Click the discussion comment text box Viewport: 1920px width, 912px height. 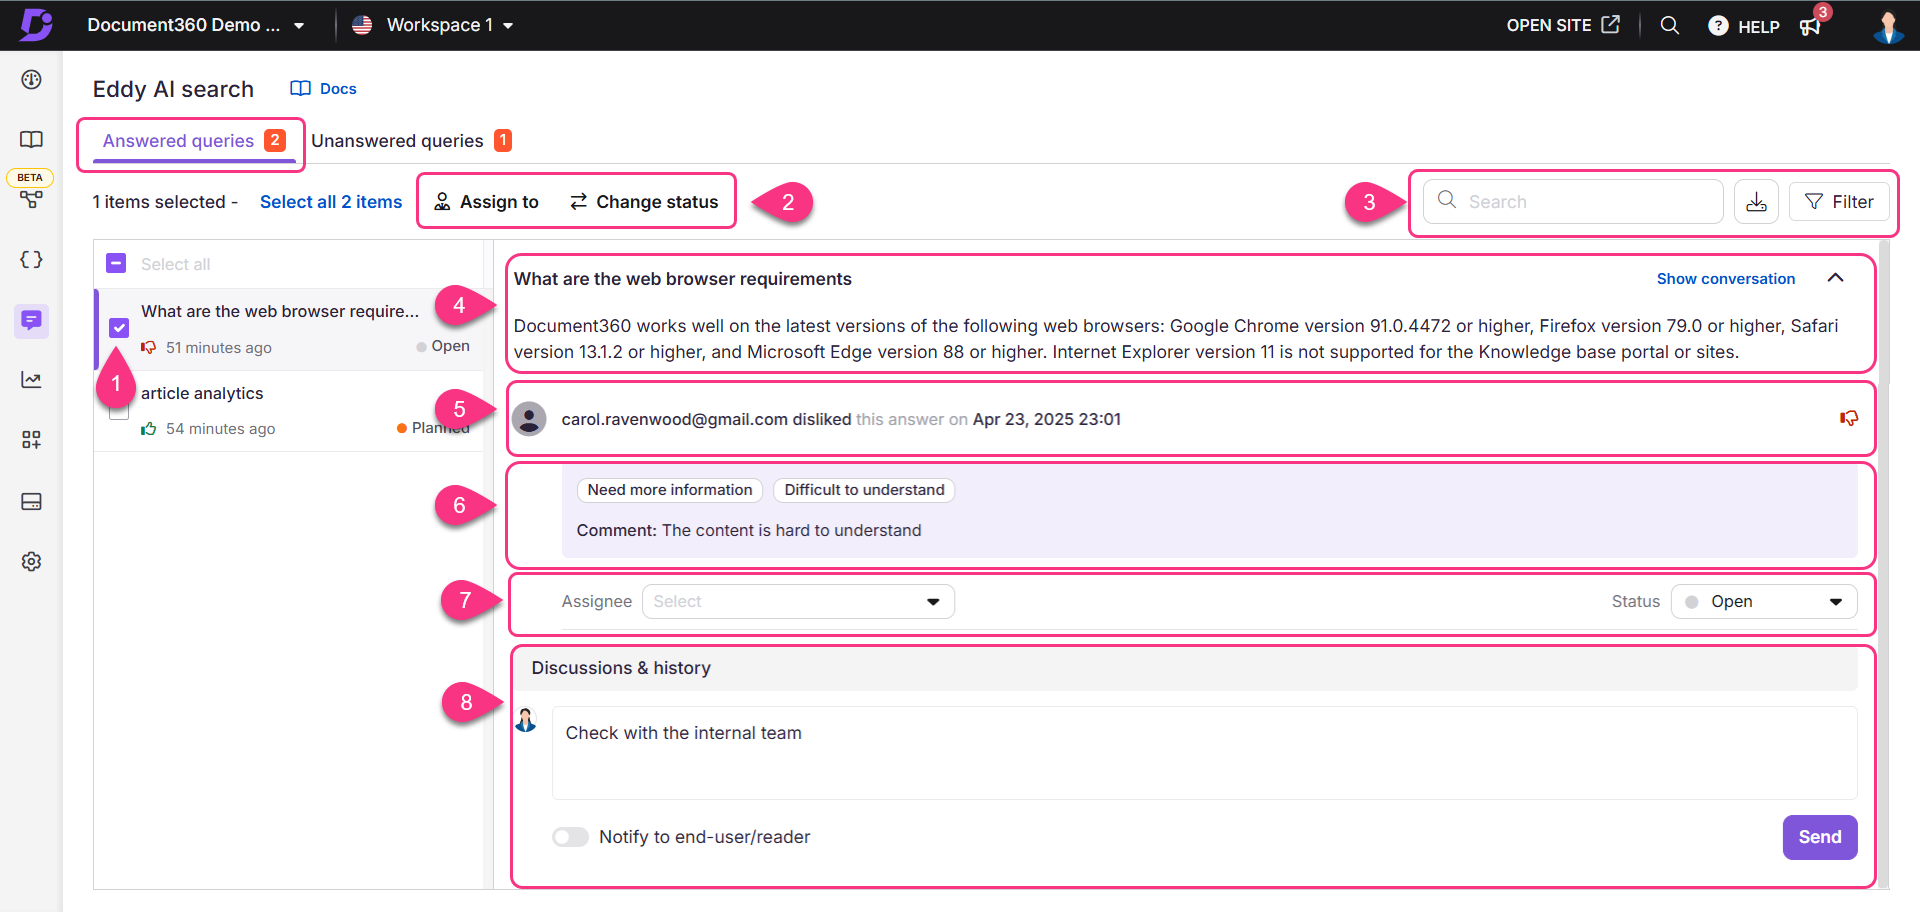pos(1204,753)
